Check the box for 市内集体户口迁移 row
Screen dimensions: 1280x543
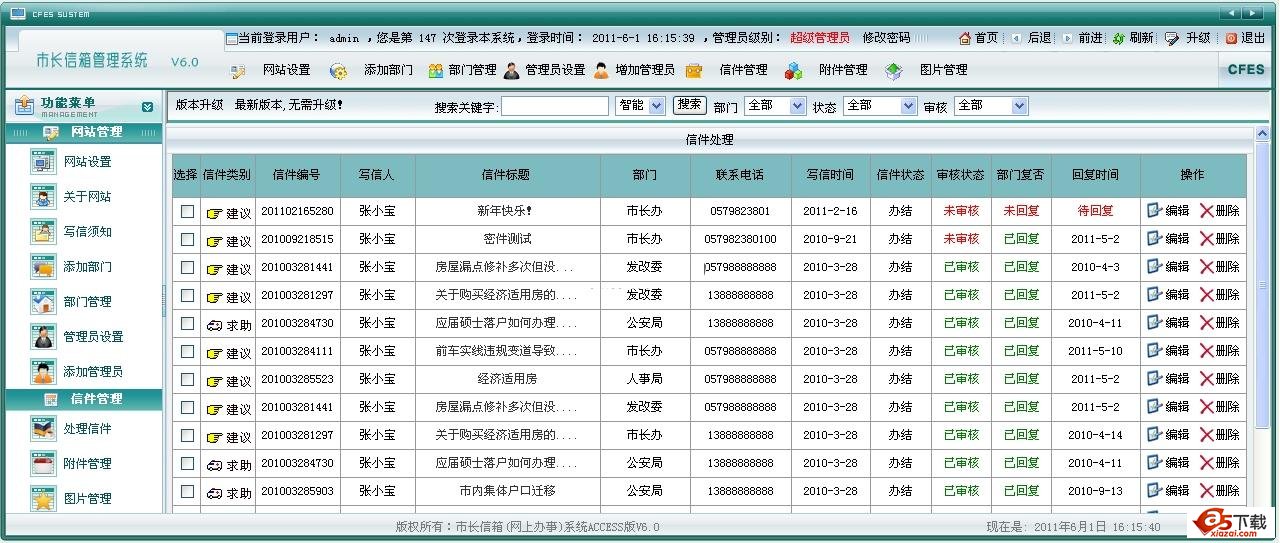187,492
